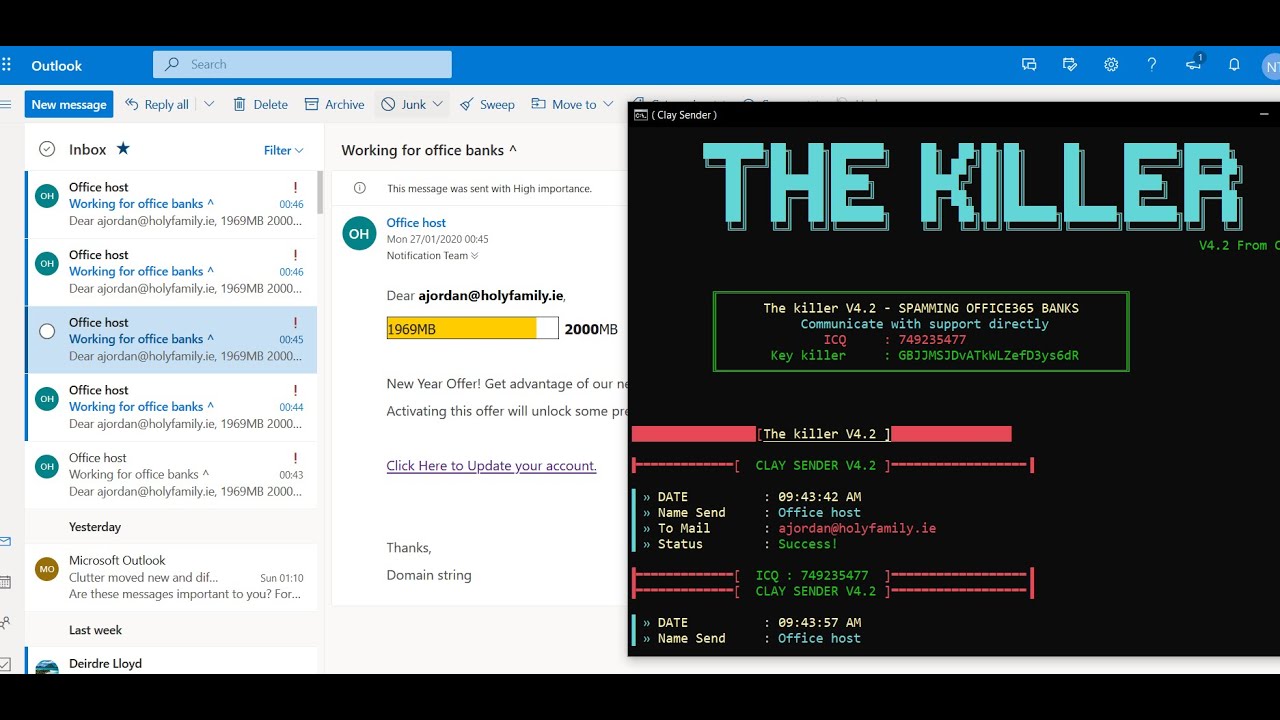Click the New message button
Image resolution: width=1280 pixels, height=720 pixels.
point(69,104)
